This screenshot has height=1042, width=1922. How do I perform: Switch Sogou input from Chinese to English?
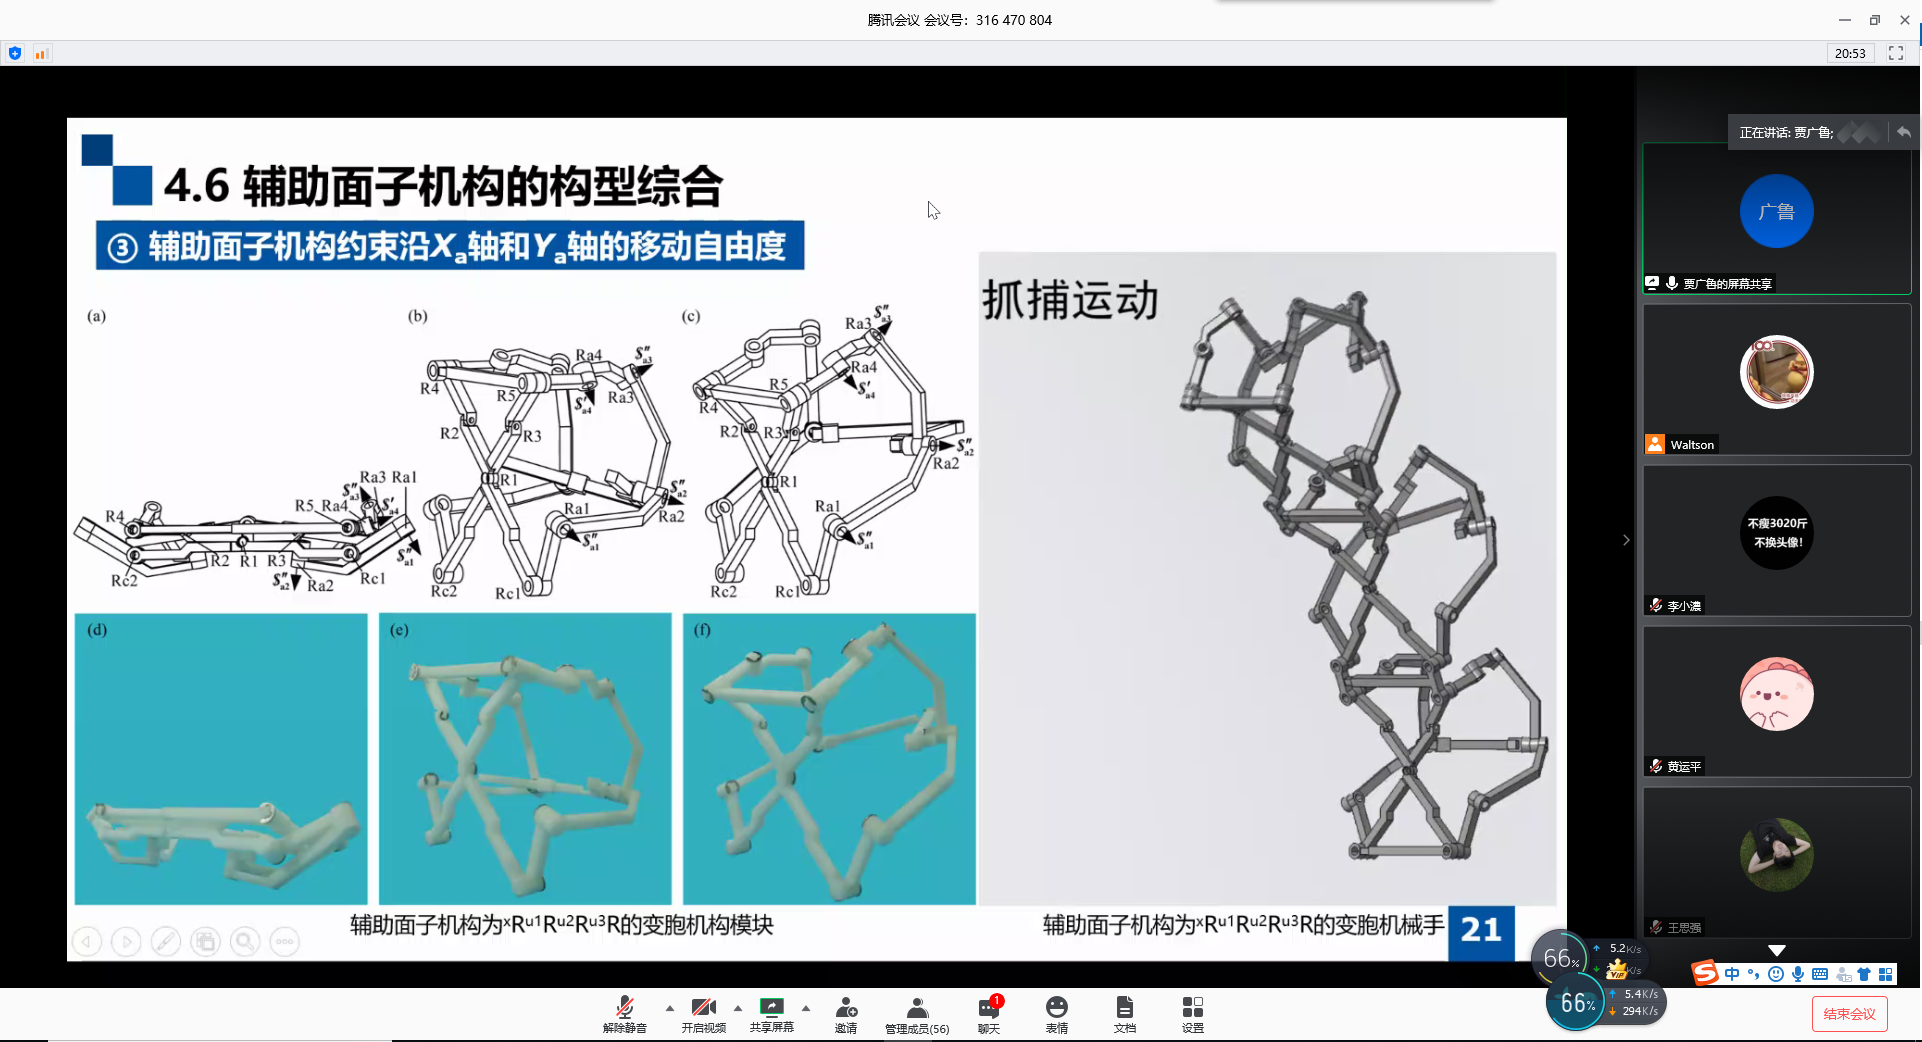1732,975
